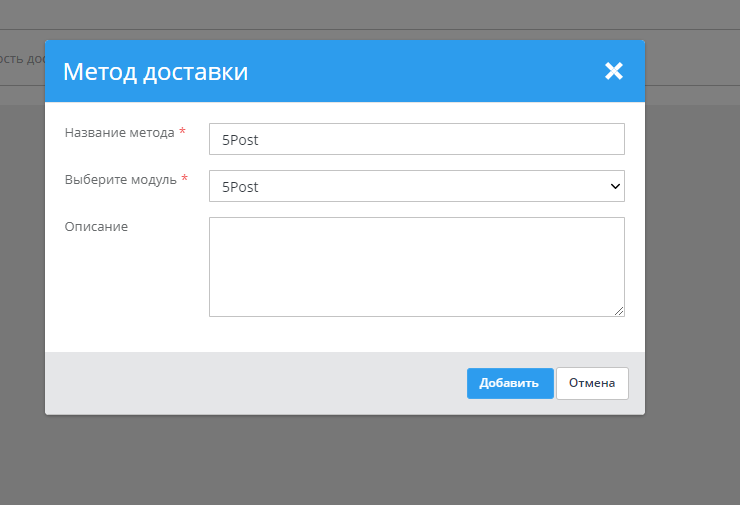Click the Описание label
Viewport: 740px width, 505px height.
(x=96, y=226)
